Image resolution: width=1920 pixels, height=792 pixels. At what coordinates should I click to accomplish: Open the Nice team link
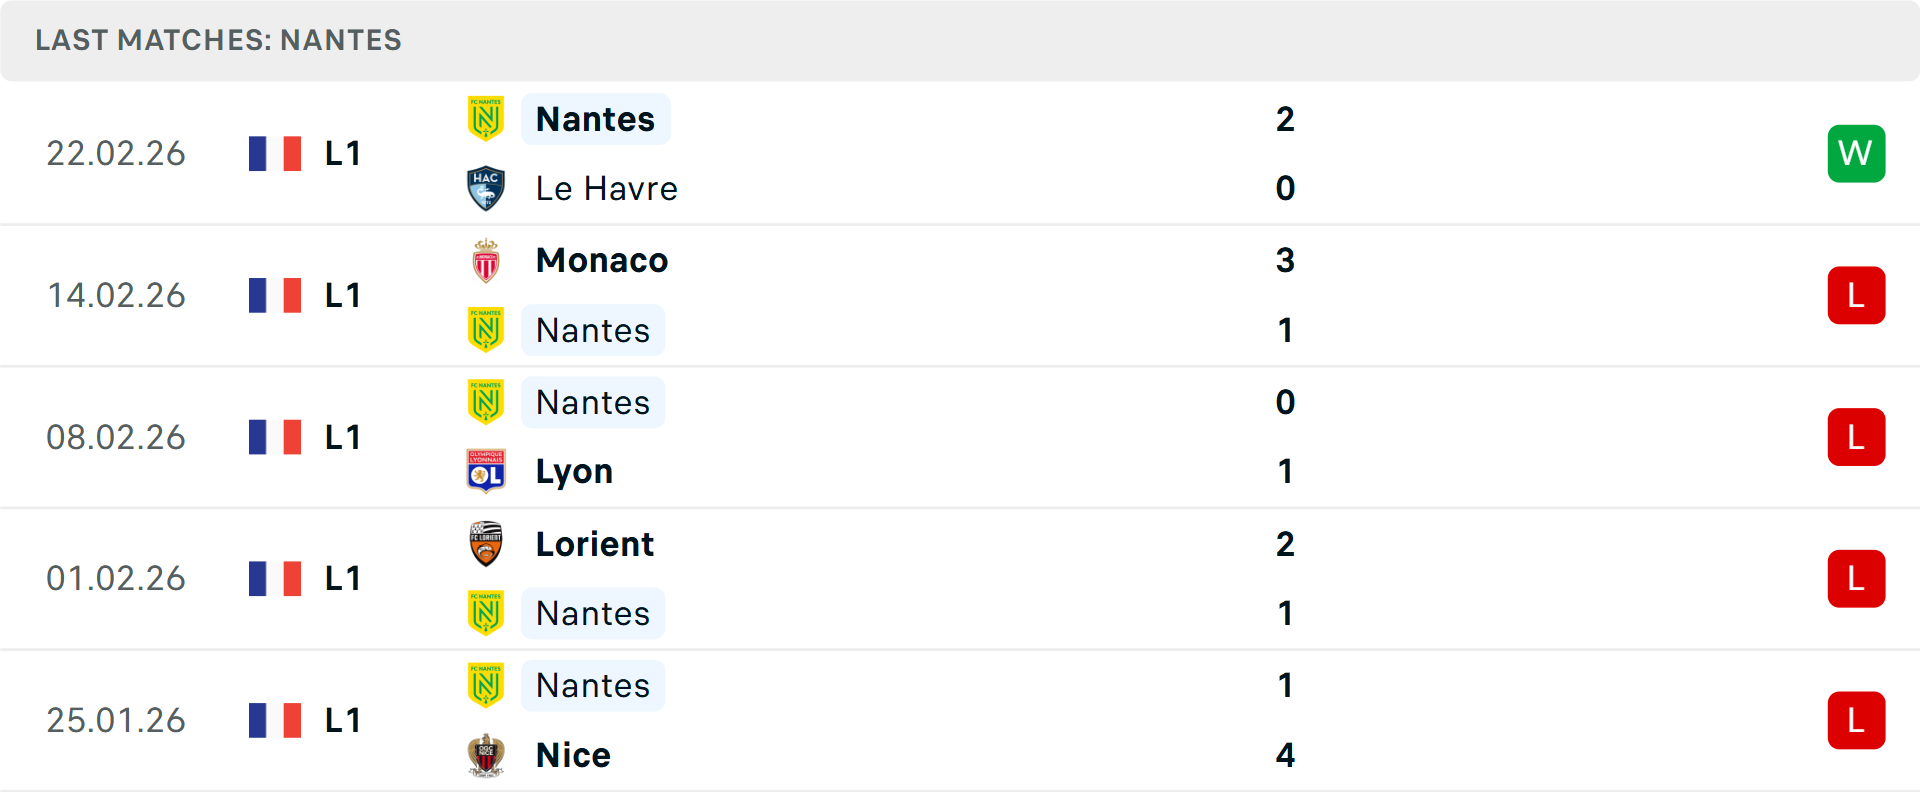click(x=573, y=755)
